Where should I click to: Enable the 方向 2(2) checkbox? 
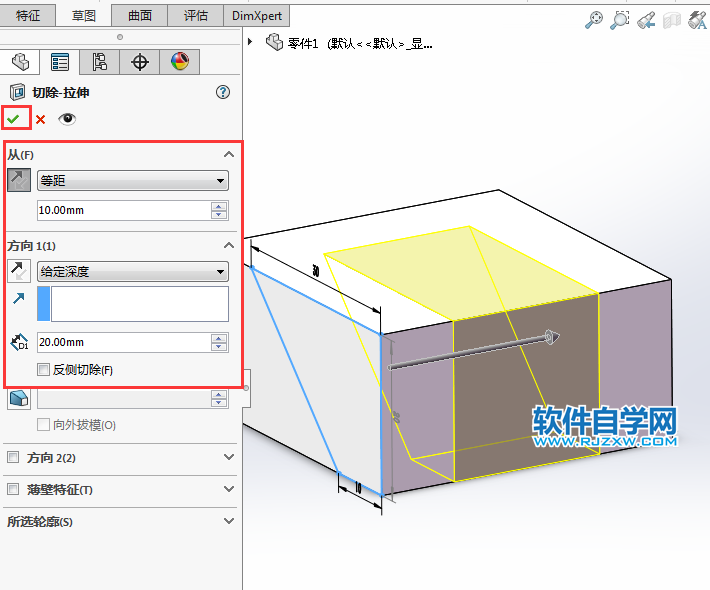[x=13, y=457]
